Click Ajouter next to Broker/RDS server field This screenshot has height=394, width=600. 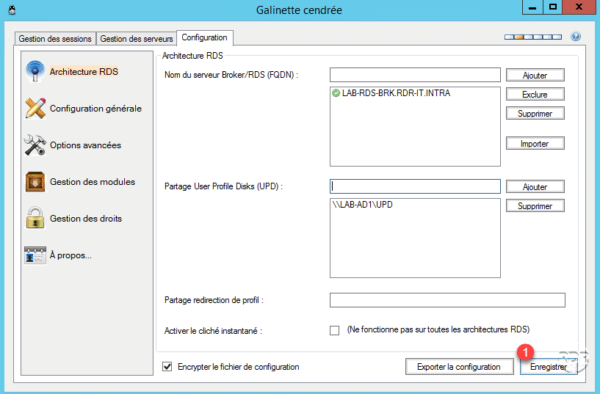click(535, 75)
